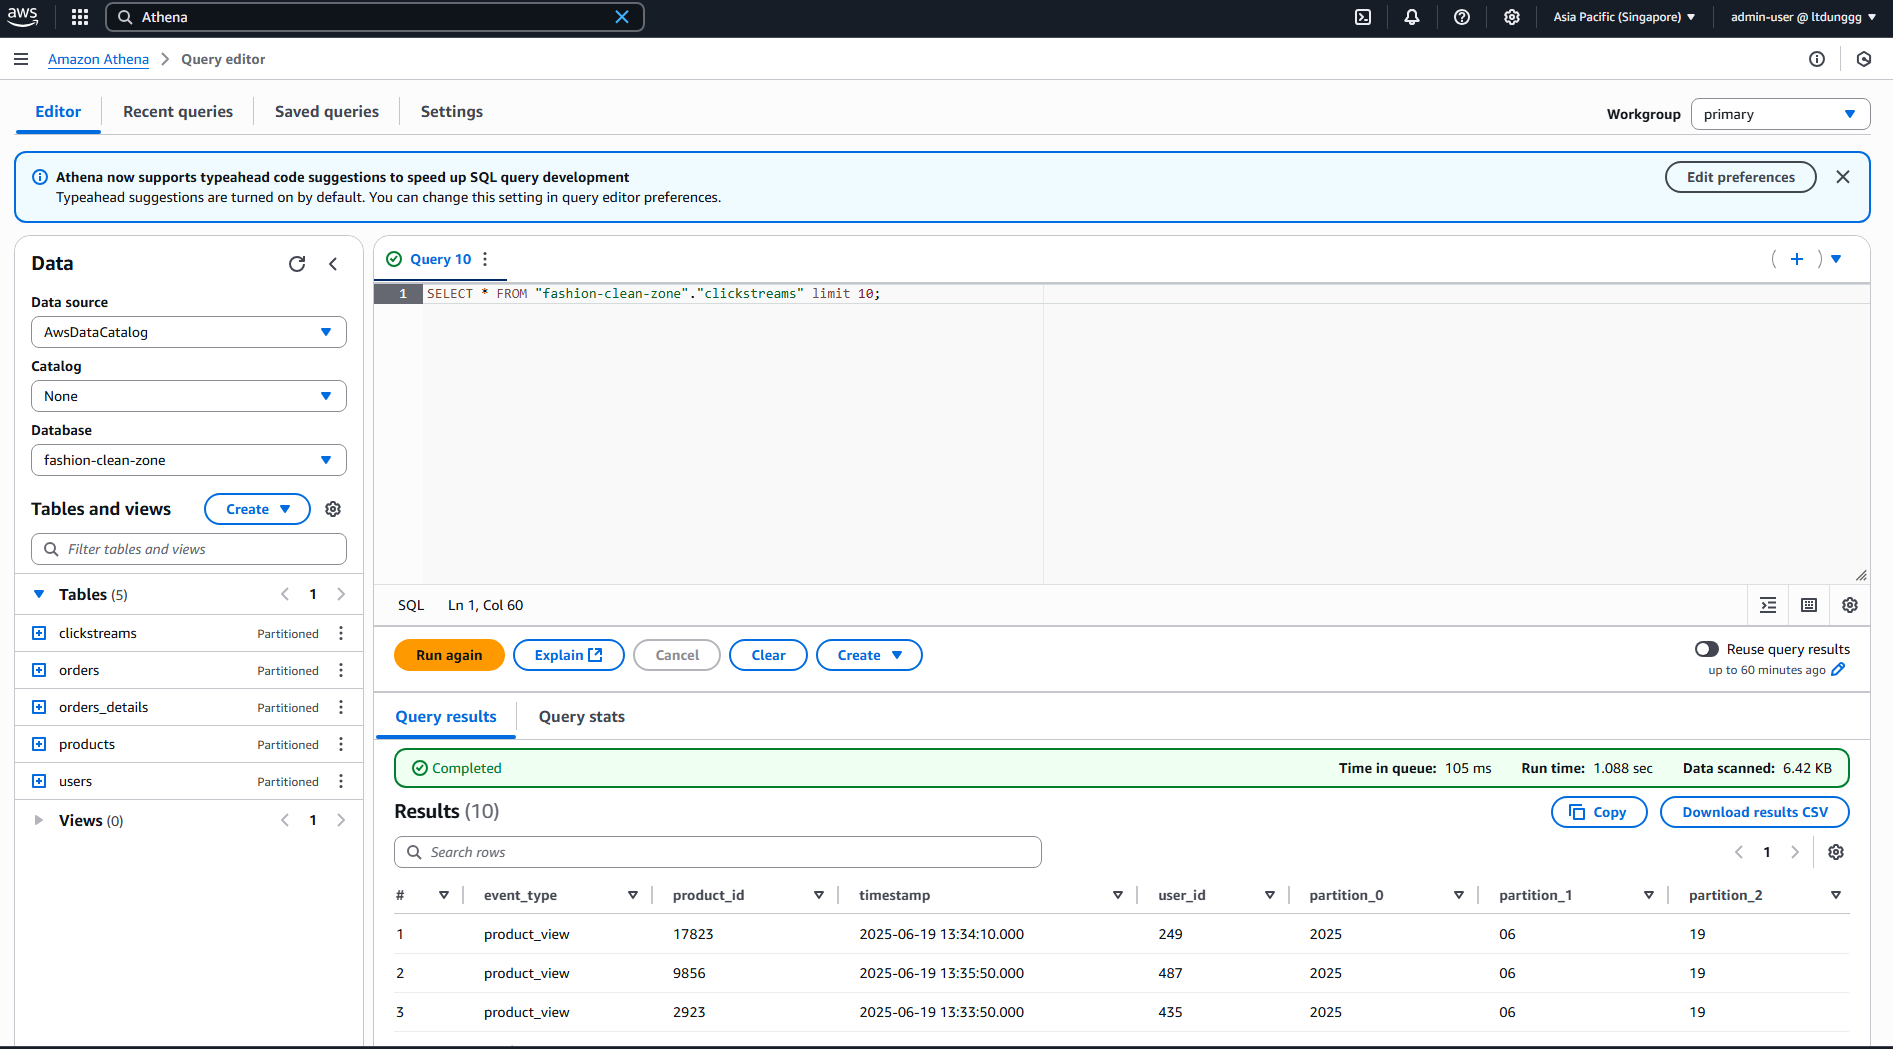Screen dimensions: 1893x1049
Task: Open the info panel icon
Action: (x=1817, y=59)
